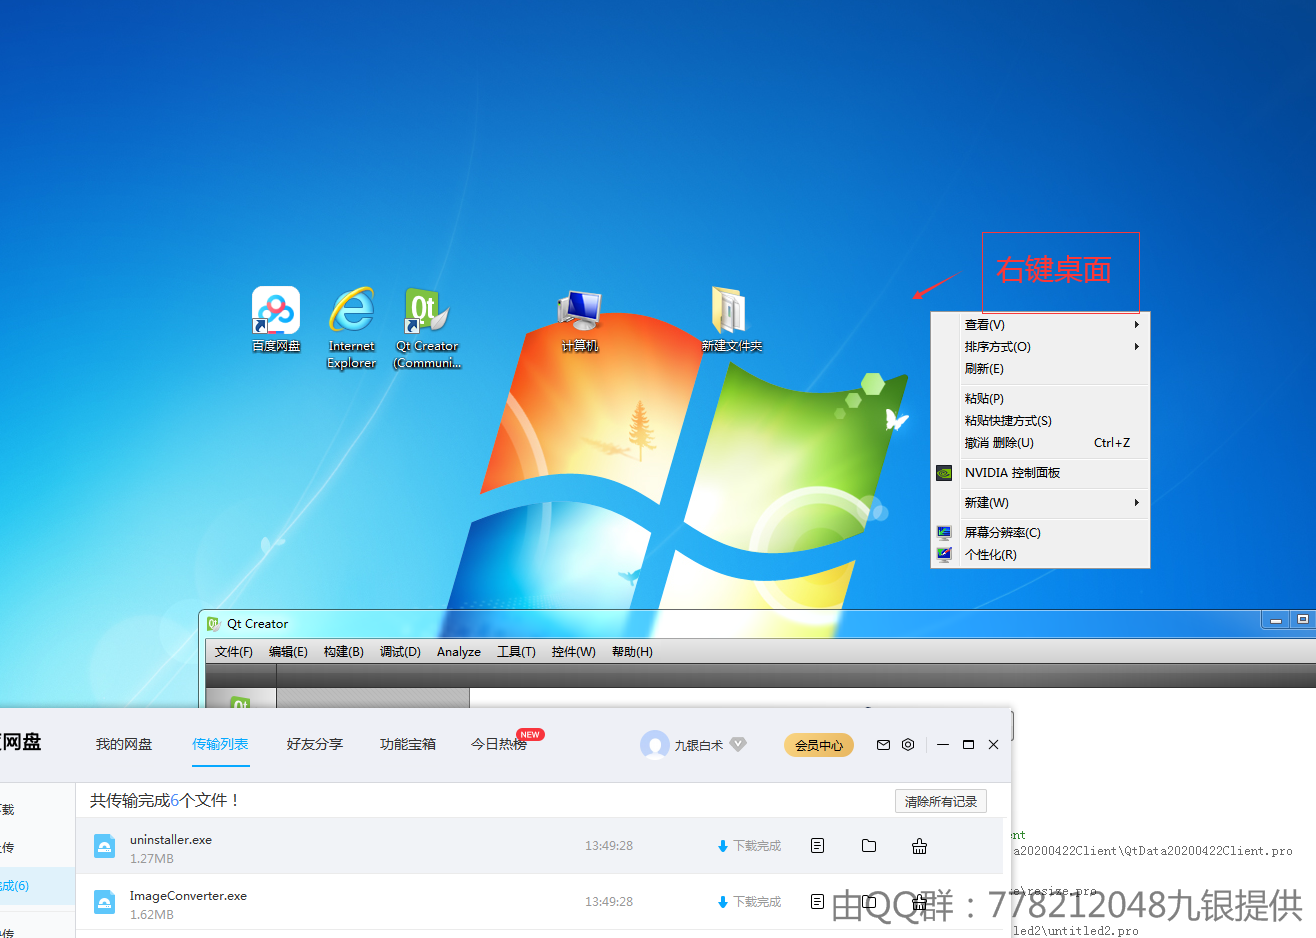
Task: Open the mail messages icon in Baidu Netdisk
Action: point(883,745)
